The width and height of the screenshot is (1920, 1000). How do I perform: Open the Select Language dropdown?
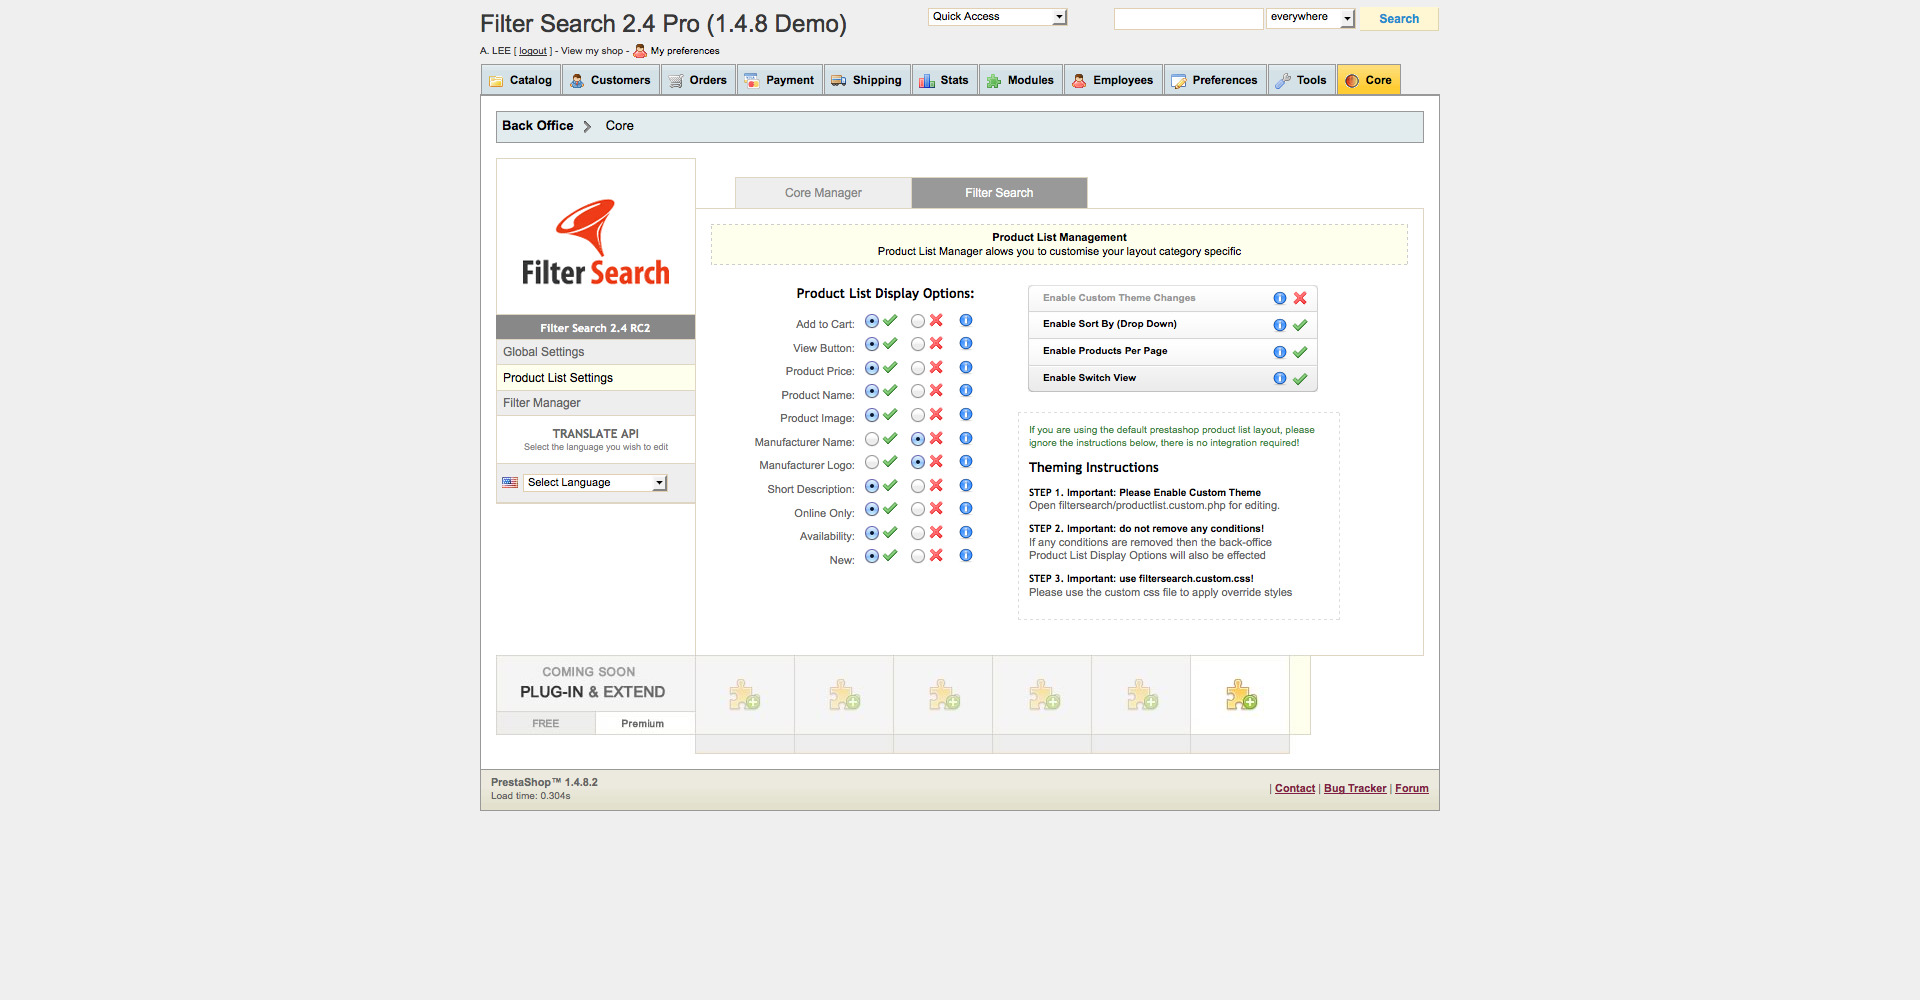(595, 483)
